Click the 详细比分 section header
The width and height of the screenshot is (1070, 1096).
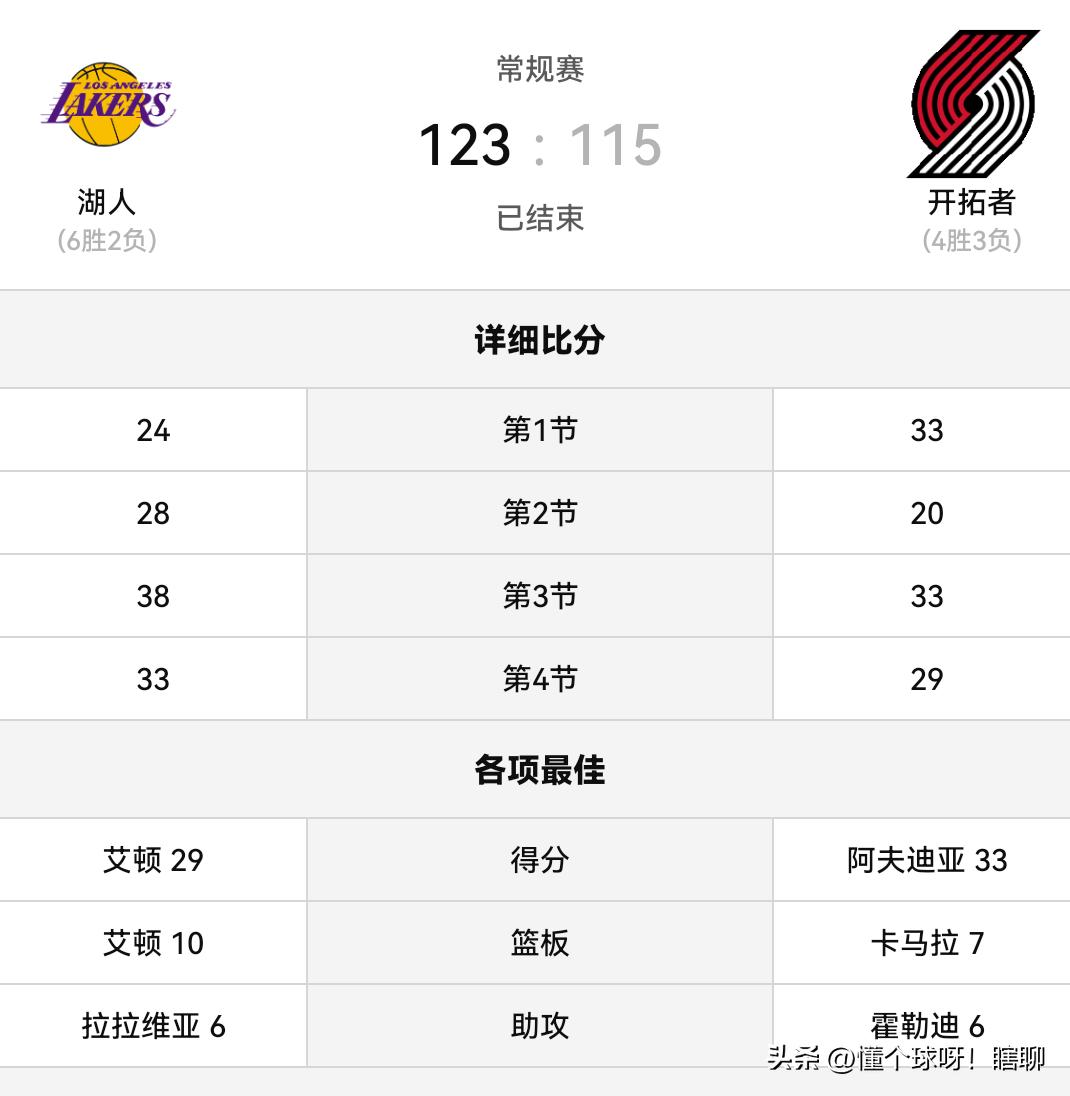(x=537, y=339)
